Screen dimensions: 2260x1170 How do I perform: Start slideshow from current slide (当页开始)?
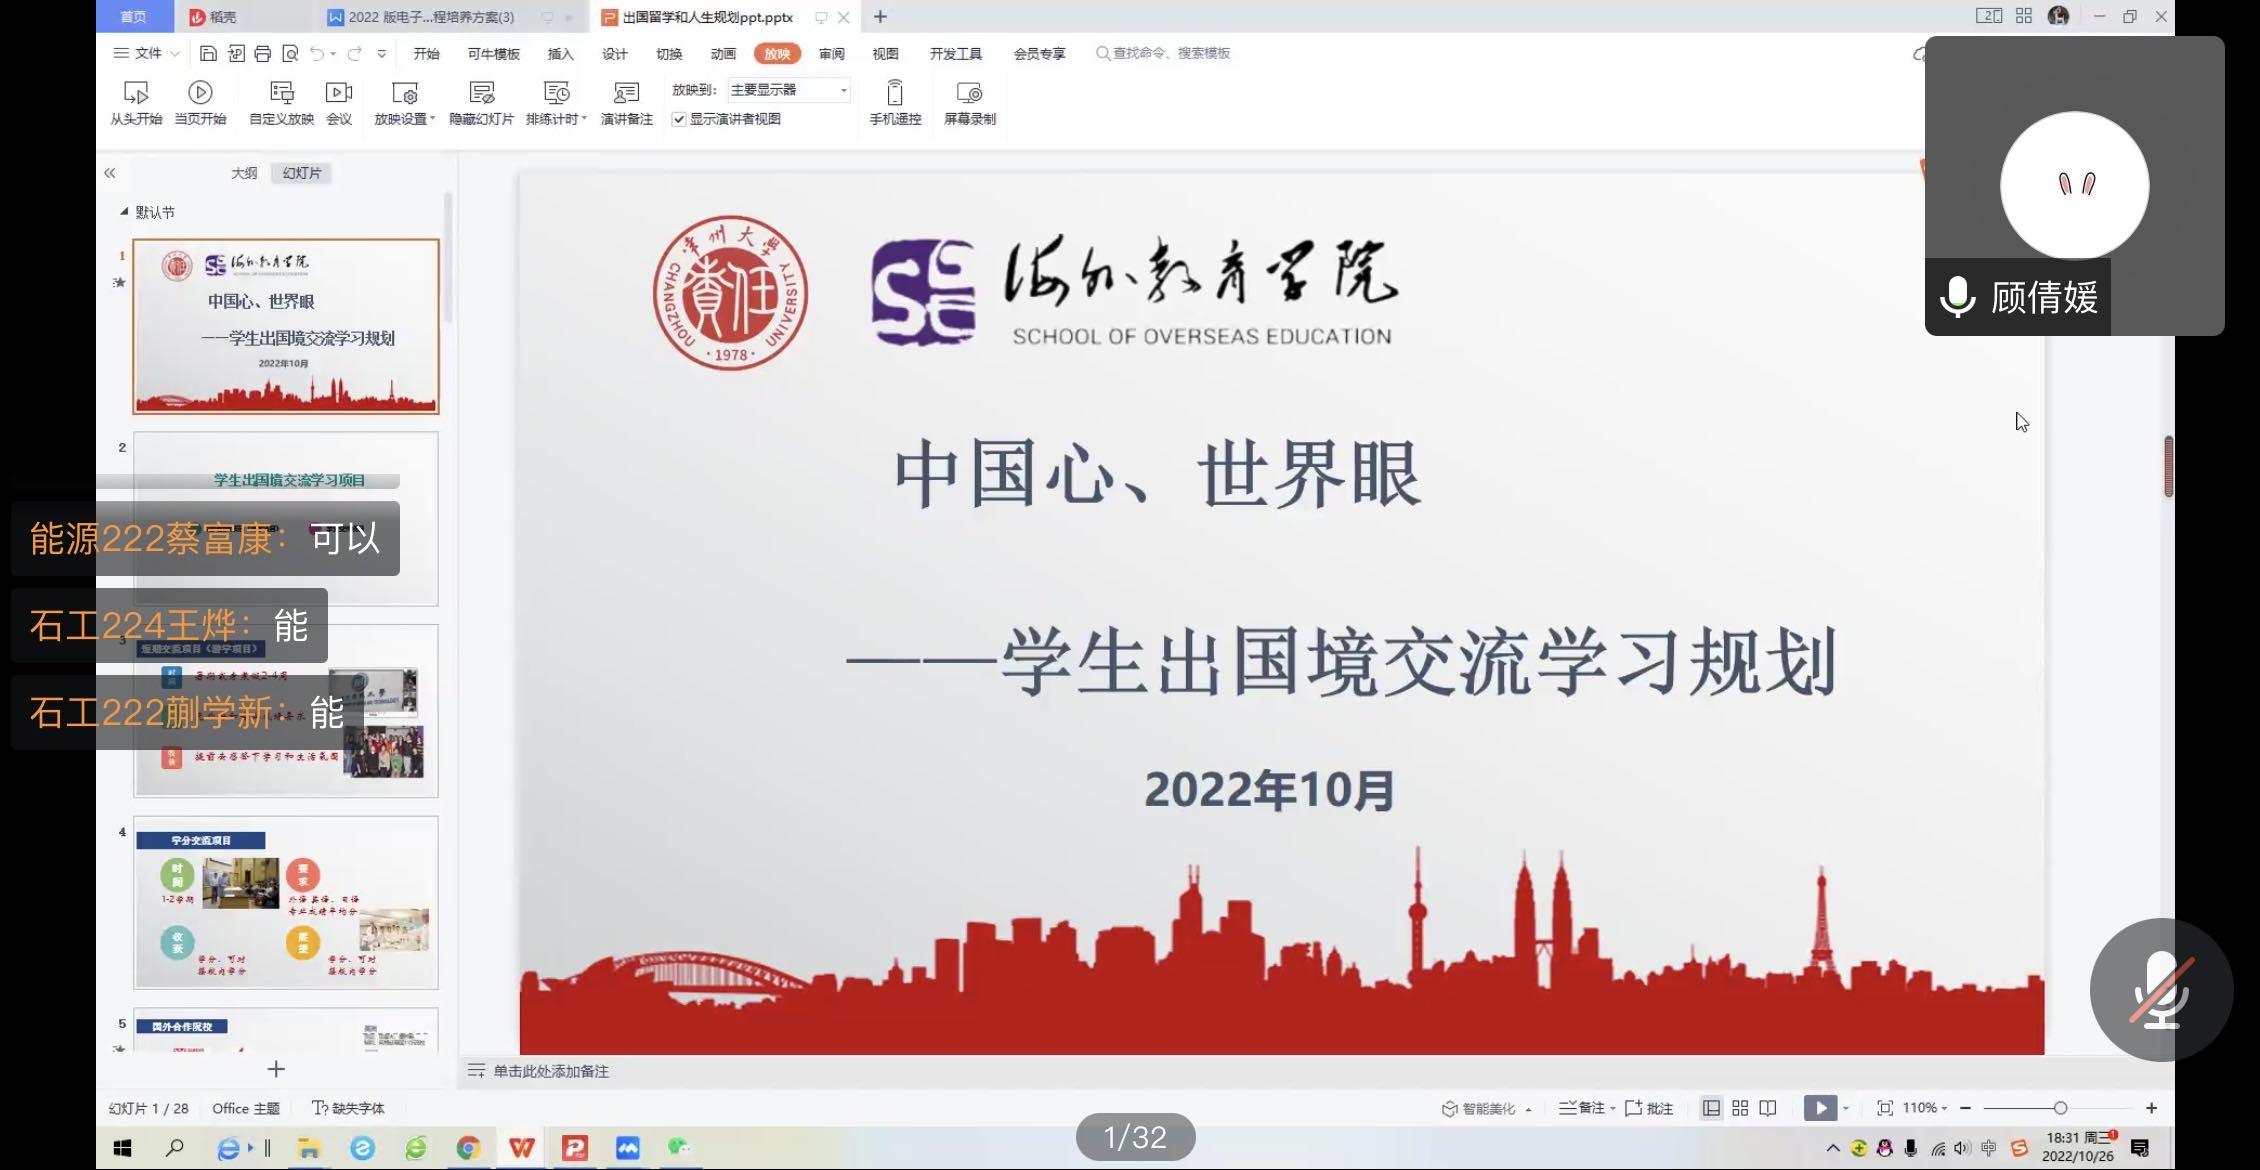click(200, 94)
